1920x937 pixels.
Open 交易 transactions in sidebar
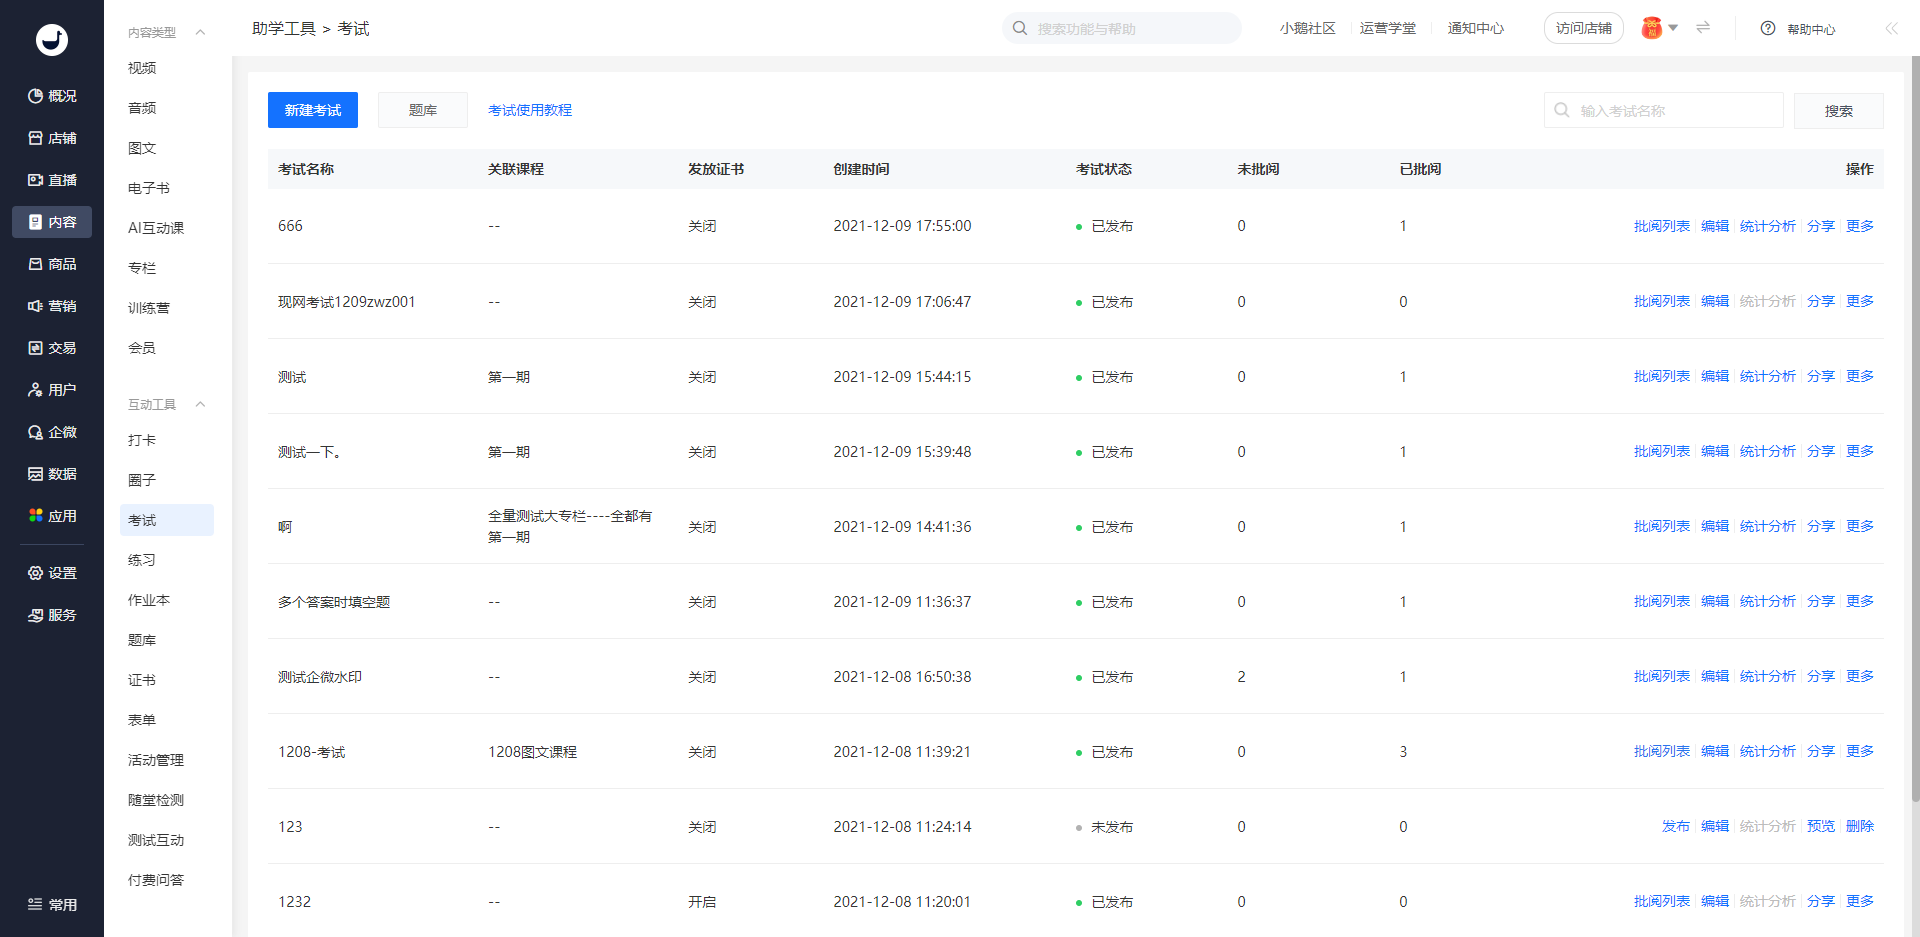pyautogui.click(x=52, y=348)
